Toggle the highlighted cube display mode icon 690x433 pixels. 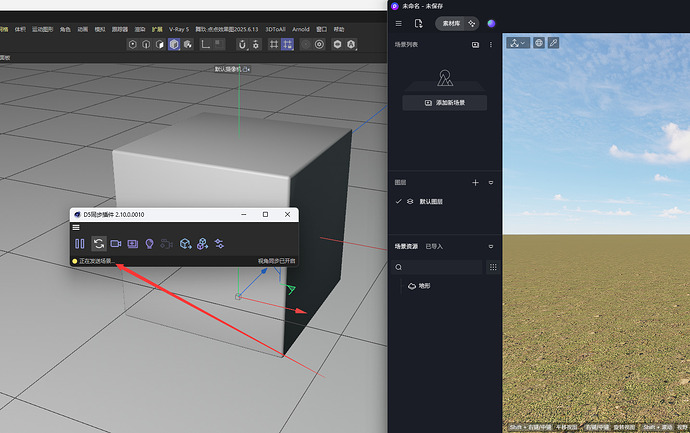(175, 44)
